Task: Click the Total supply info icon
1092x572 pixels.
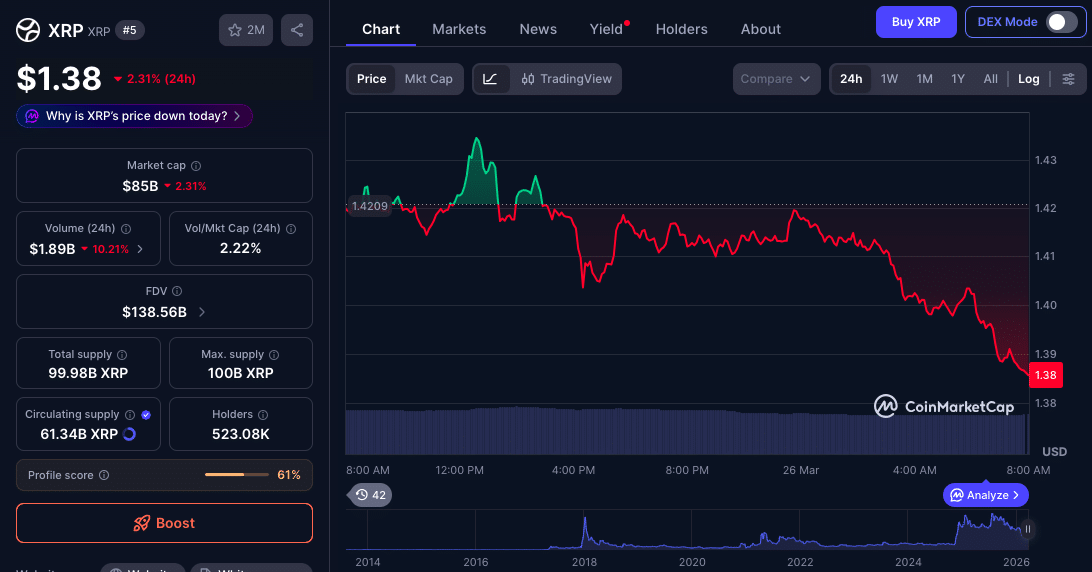Action: (122, 355)
